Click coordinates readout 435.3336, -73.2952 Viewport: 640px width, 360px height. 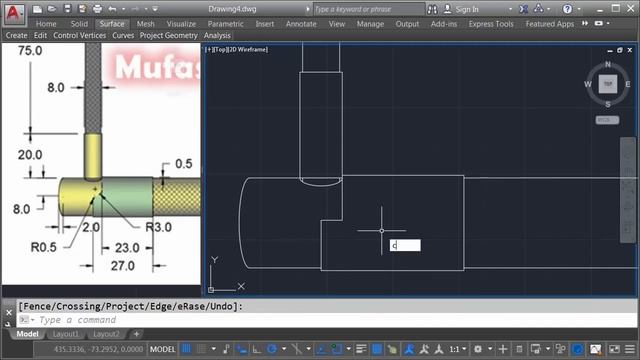pos(98,349)
